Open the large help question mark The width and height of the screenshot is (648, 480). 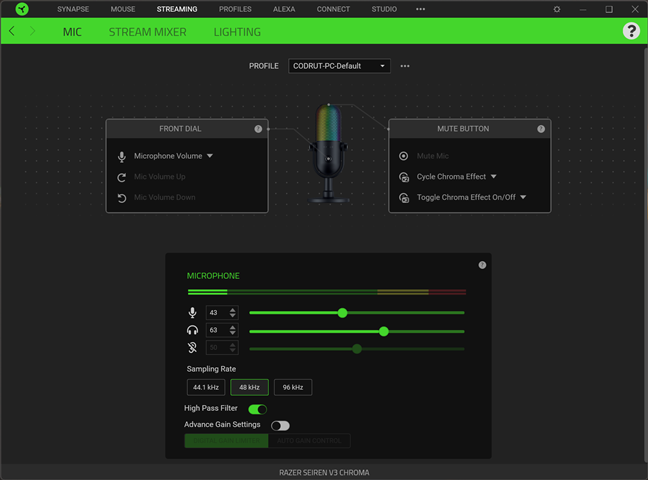tap(631, 31)
